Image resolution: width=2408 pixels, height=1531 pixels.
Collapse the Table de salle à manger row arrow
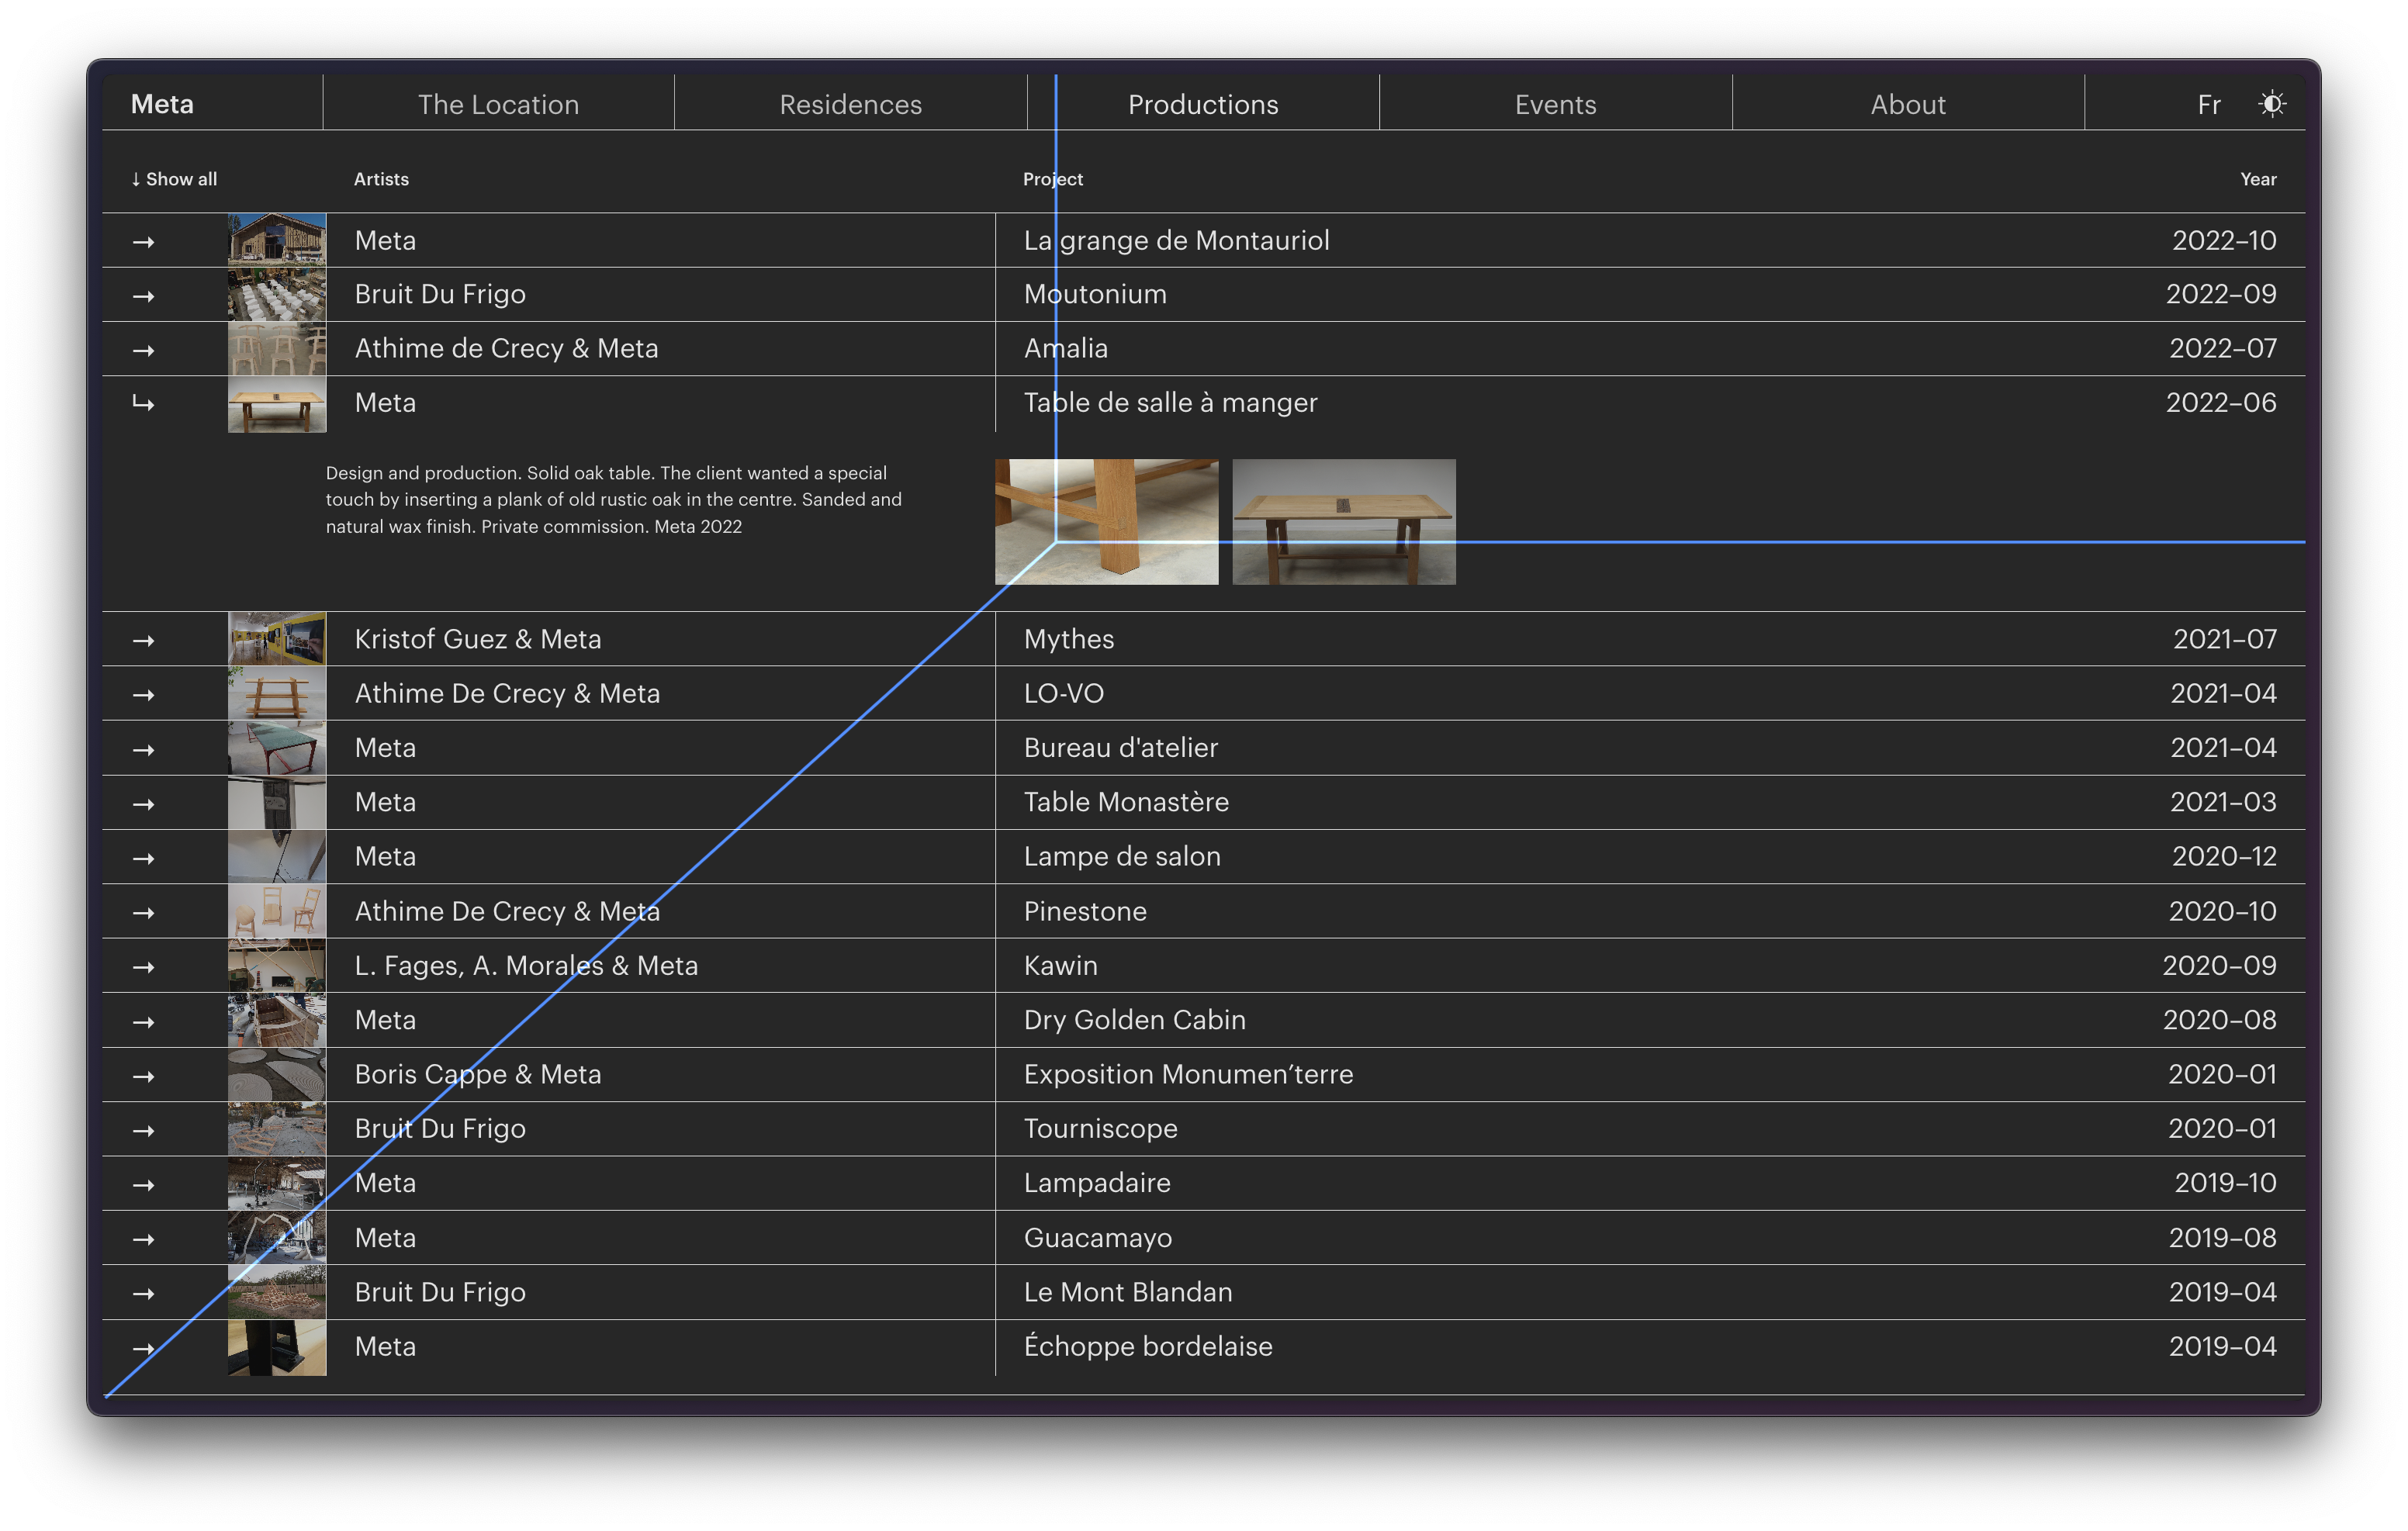(x=143, y=403)
